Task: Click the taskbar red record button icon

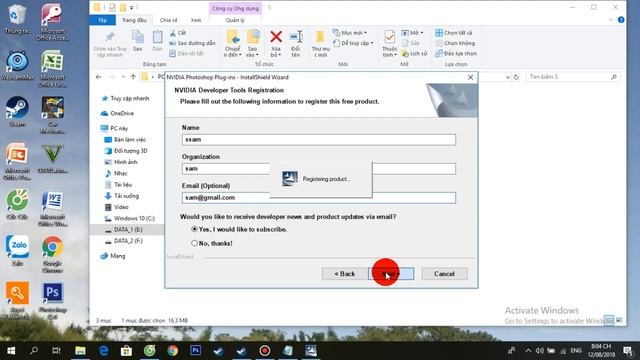Action: tap(264, 351)
